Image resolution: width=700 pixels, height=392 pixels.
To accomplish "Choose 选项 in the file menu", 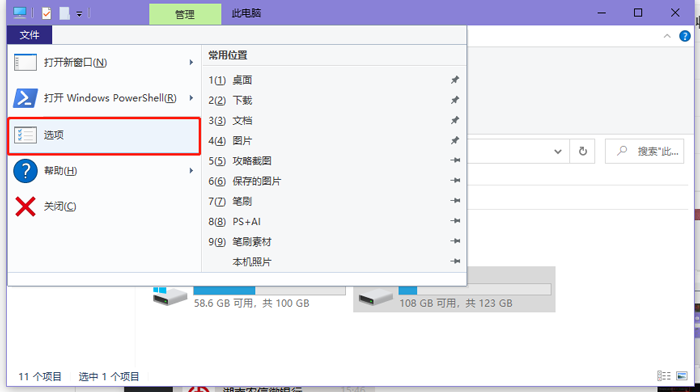I will coord(104,135).
